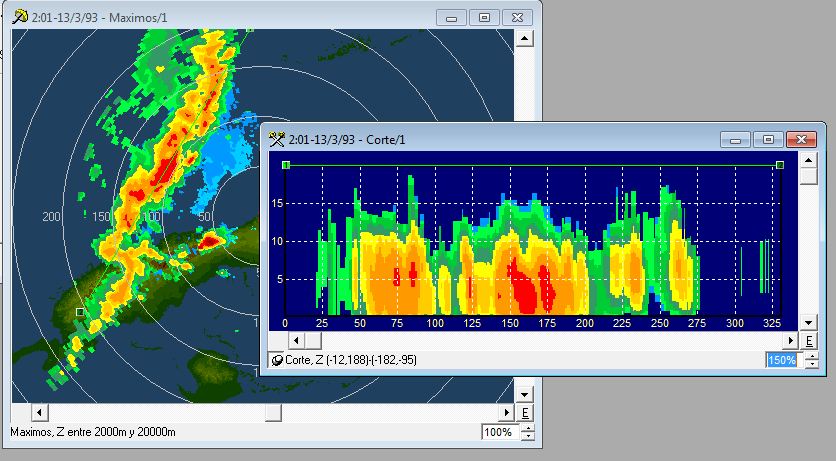
Task: Increase Corte zoom with the up stepper
Action: click(x=811, y=356)
